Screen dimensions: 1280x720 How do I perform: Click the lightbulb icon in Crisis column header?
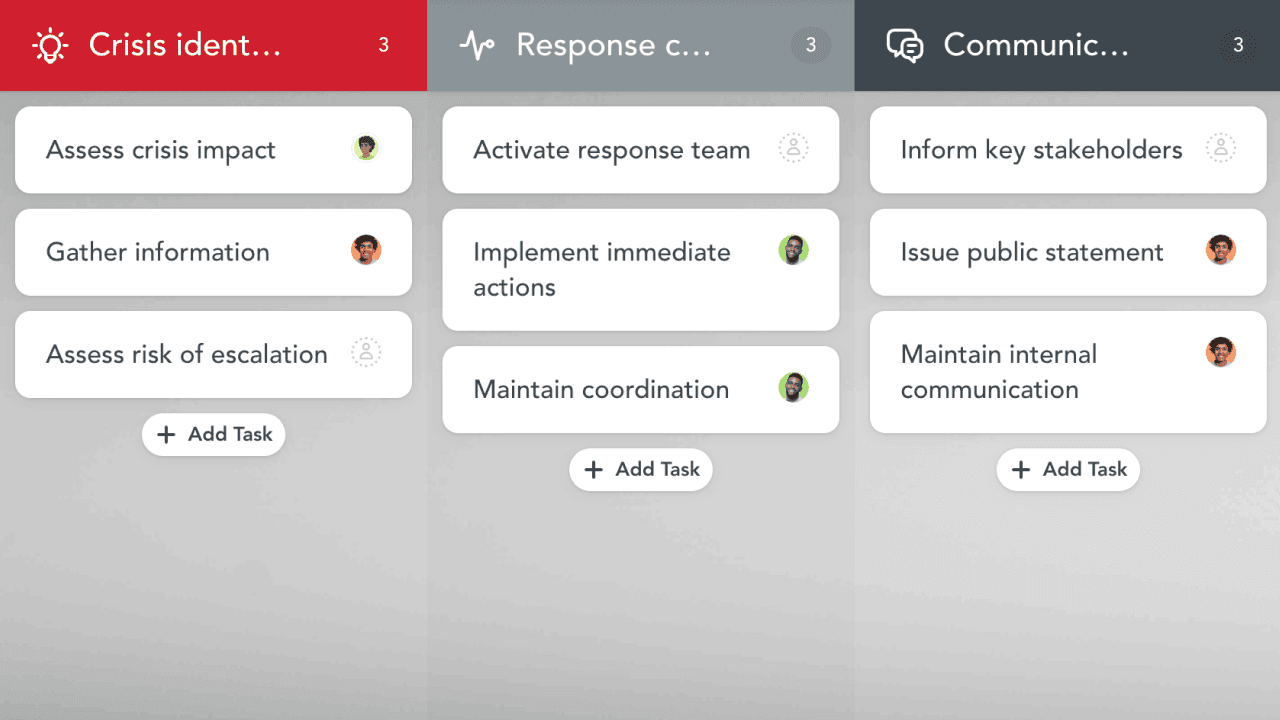coord(49,45)
